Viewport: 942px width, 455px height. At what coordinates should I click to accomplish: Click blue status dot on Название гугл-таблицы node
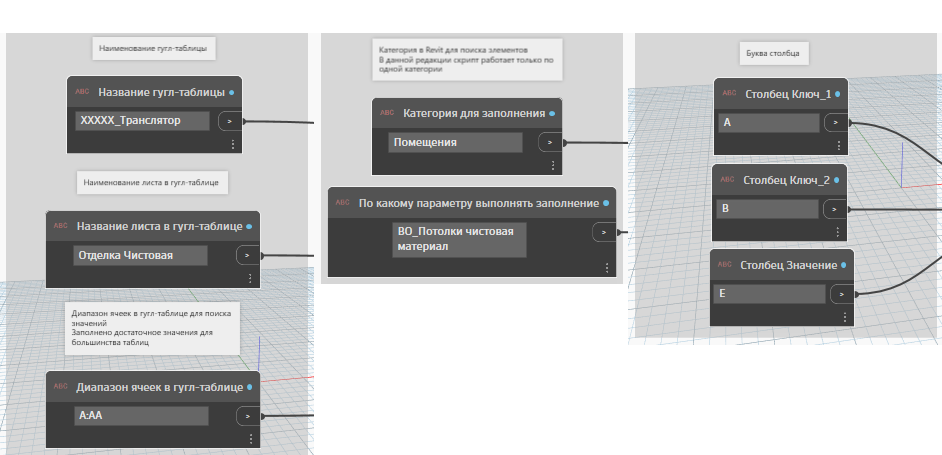point(232,92)
